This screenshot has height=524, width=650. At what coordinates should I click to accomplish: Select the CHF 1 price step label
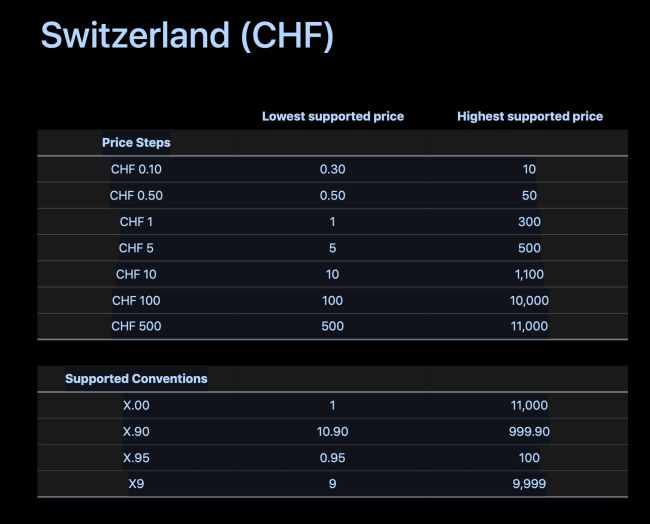136,222
